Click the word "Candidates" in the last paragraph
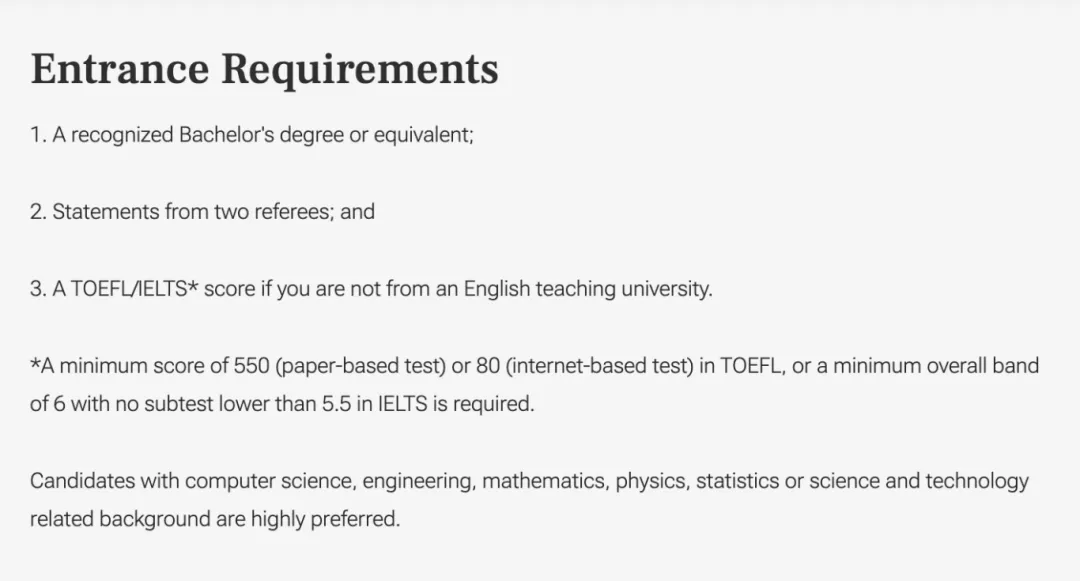The height and width of the screenshot is (581, 1080). coord(83,480)
